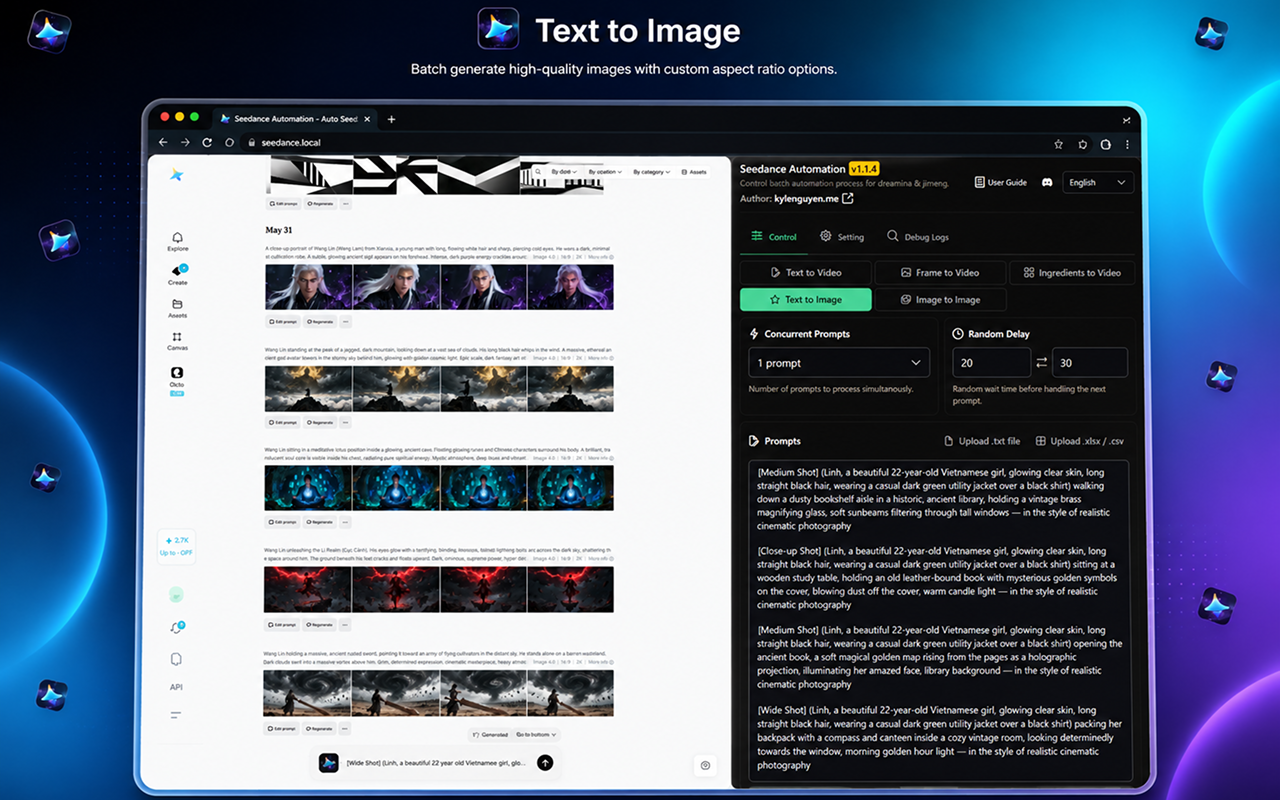The width and height of the screenshot is (1280, 800).
Task: Open Explore in the left sidebar
Action: 177,241
